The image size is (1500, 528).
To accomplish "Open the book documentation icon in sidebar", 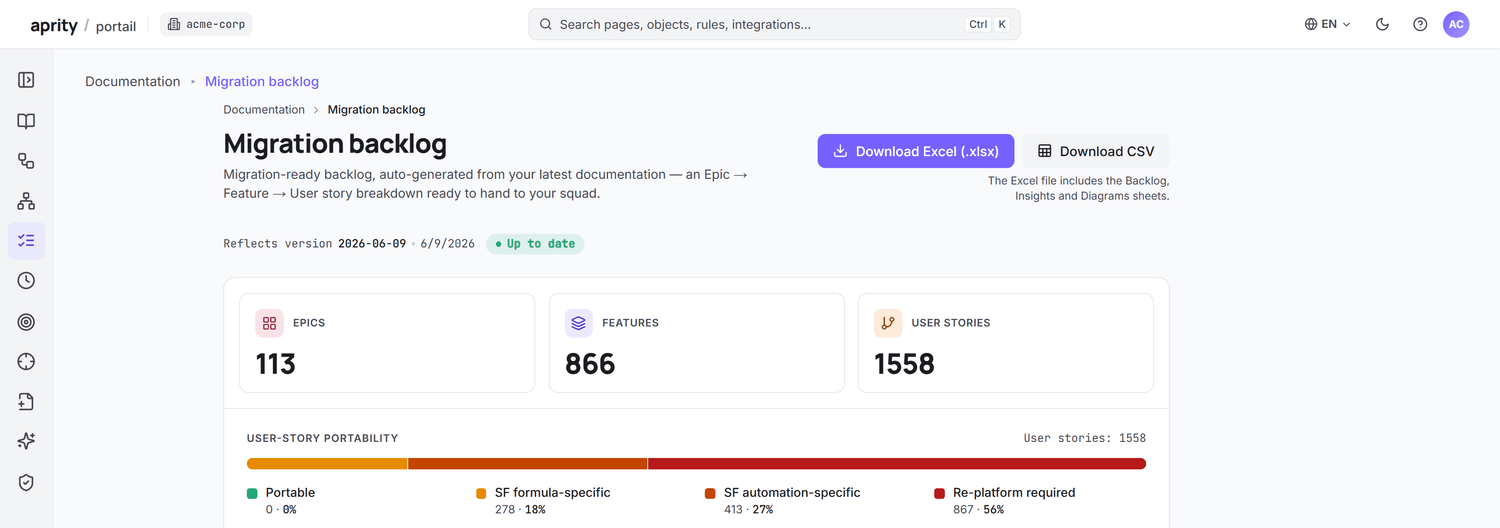I will (26, 120).
